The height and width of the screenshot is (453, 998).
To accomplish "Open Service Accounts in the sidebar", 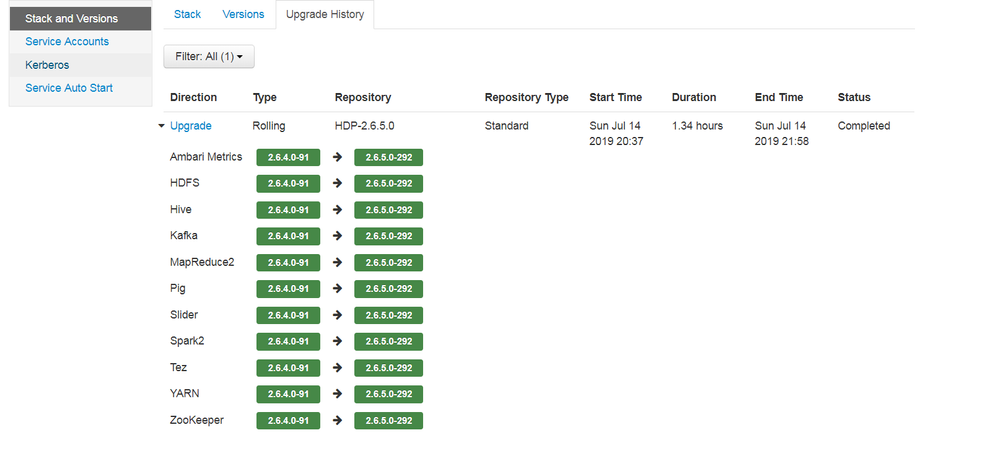I will 67,42.
